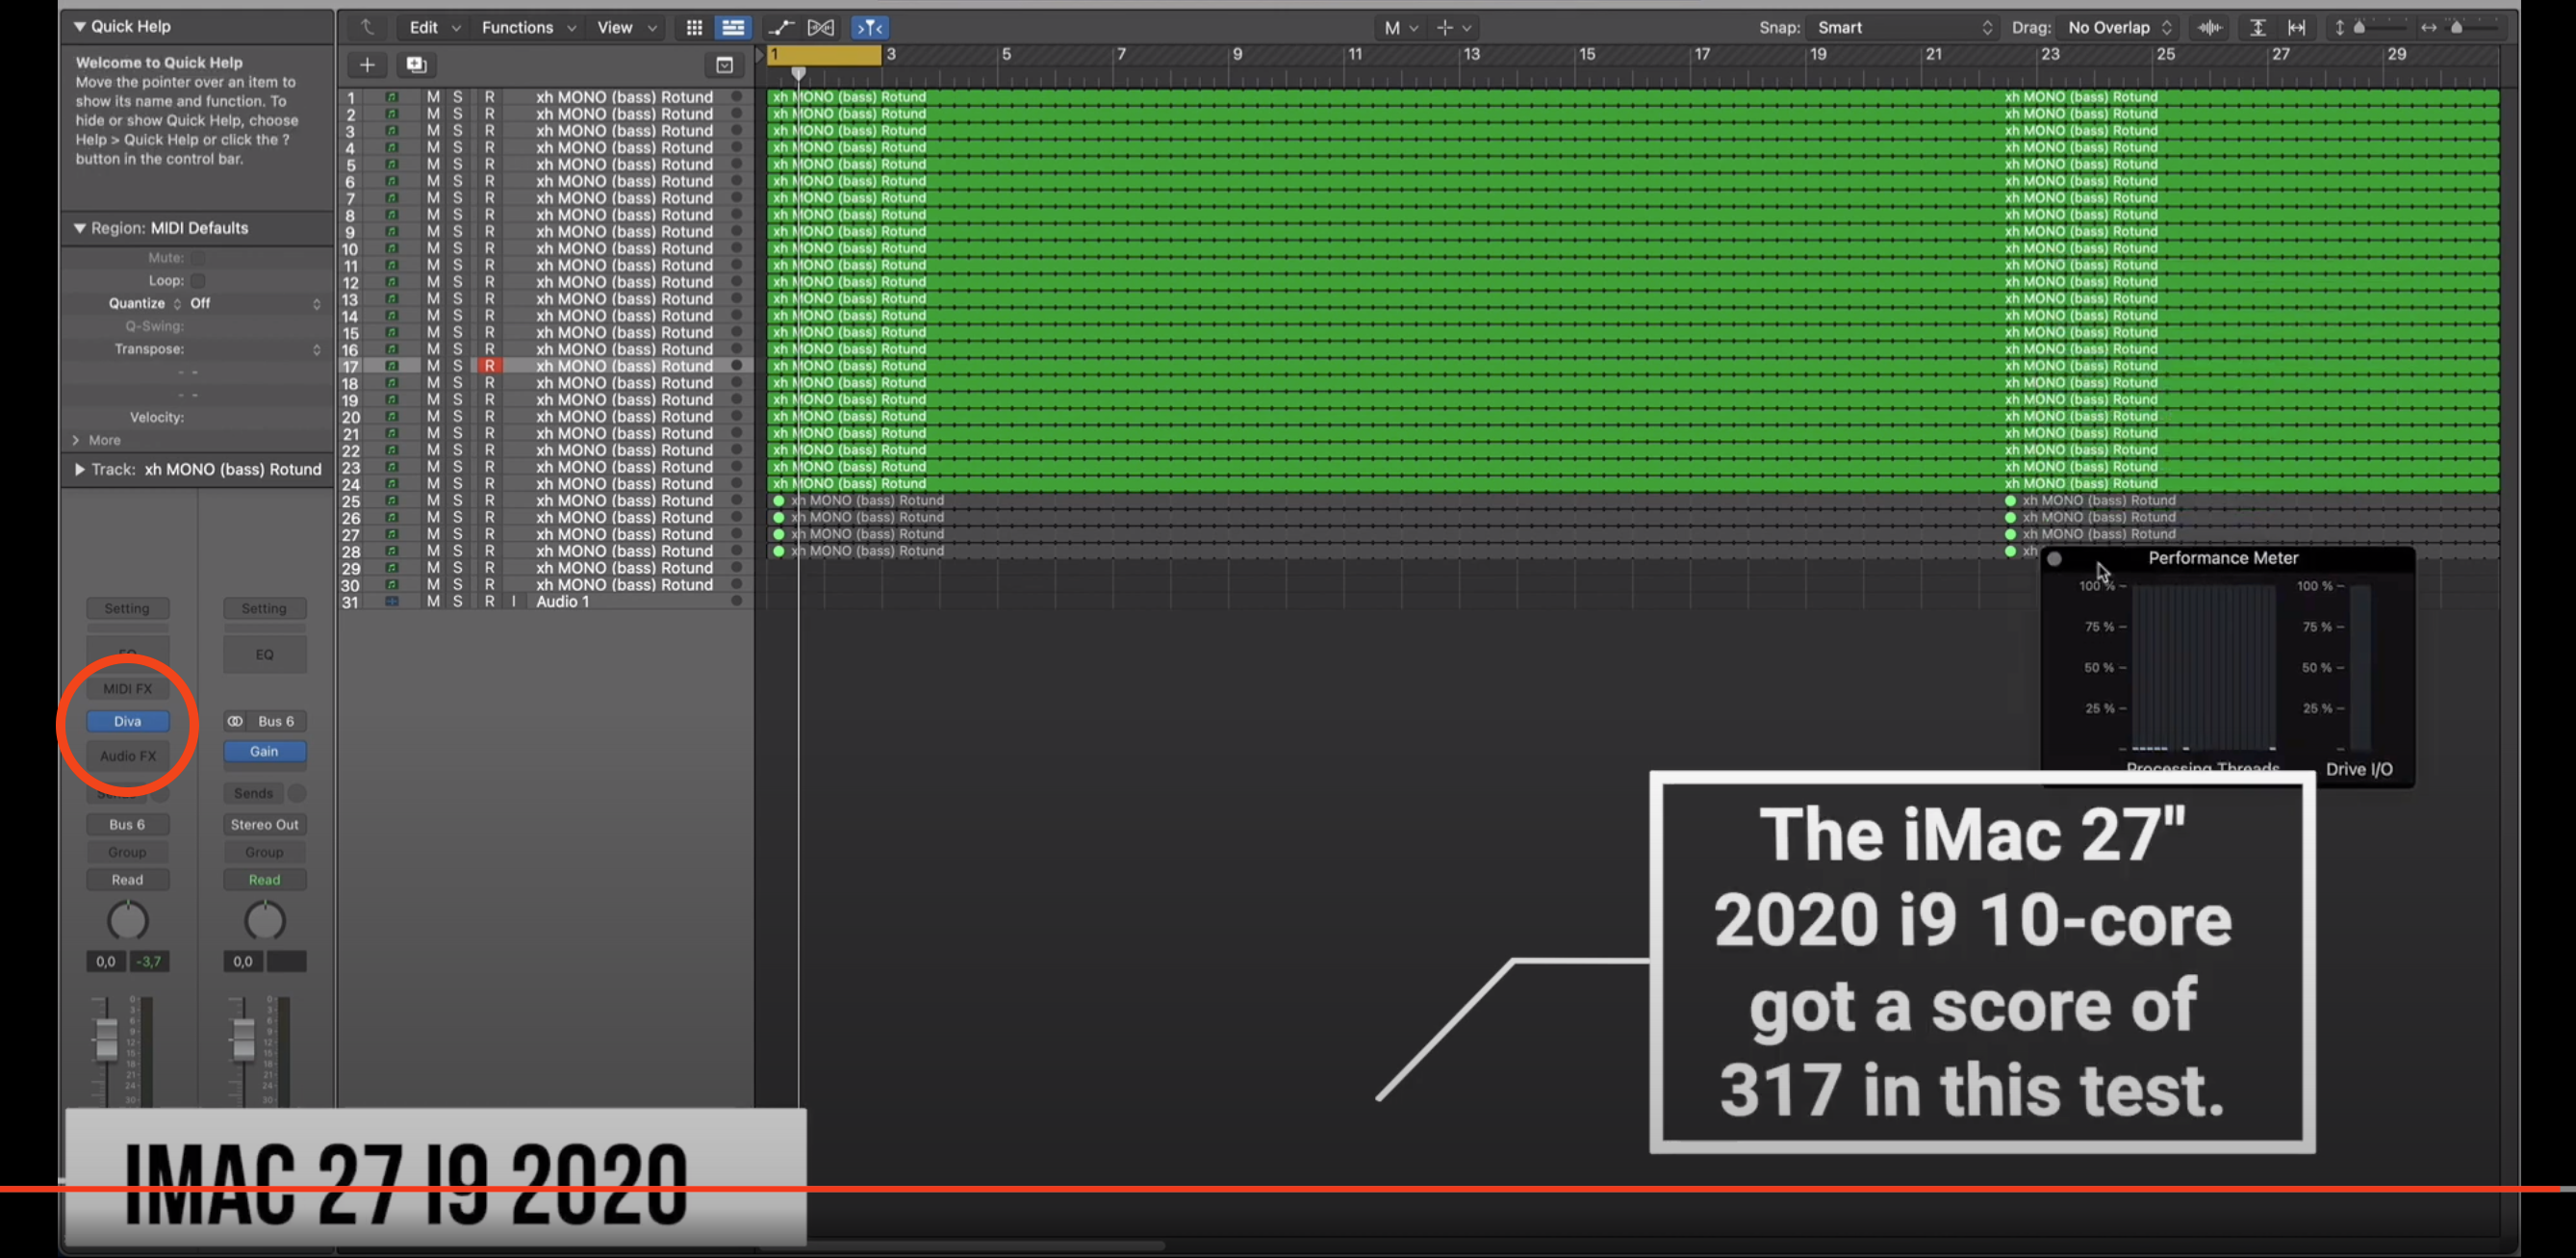Screen dimensions: 2576x1258
Task: Add a new track with the plus icon
Action: [367, 65]
